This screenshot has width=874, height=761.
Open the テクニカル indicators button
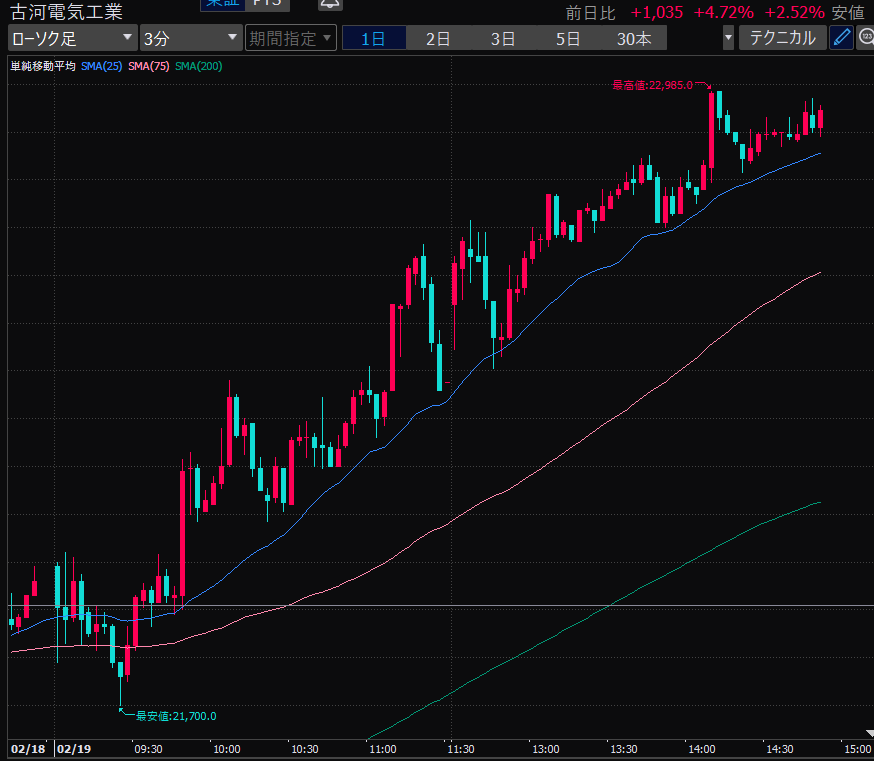(x=783, y=39)
